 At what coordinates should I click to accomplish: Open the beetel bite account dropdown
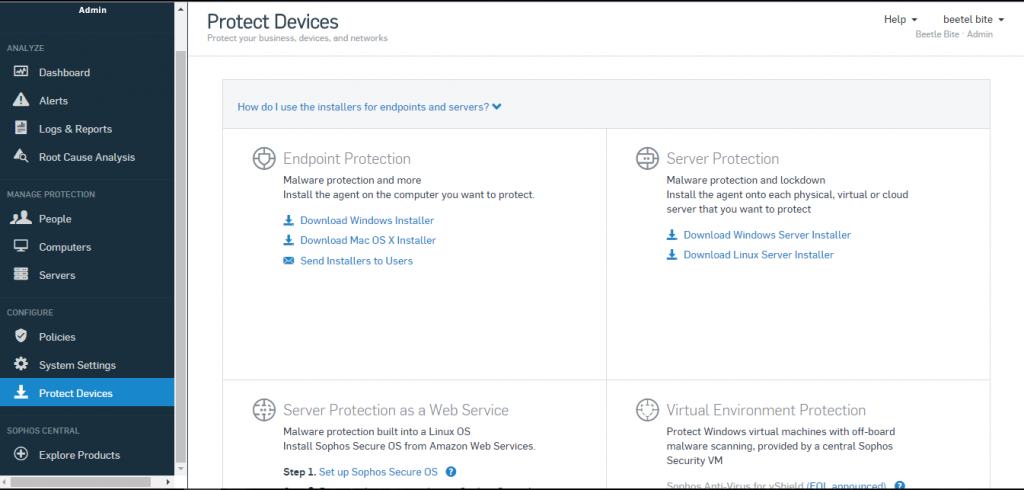[973, 20]
